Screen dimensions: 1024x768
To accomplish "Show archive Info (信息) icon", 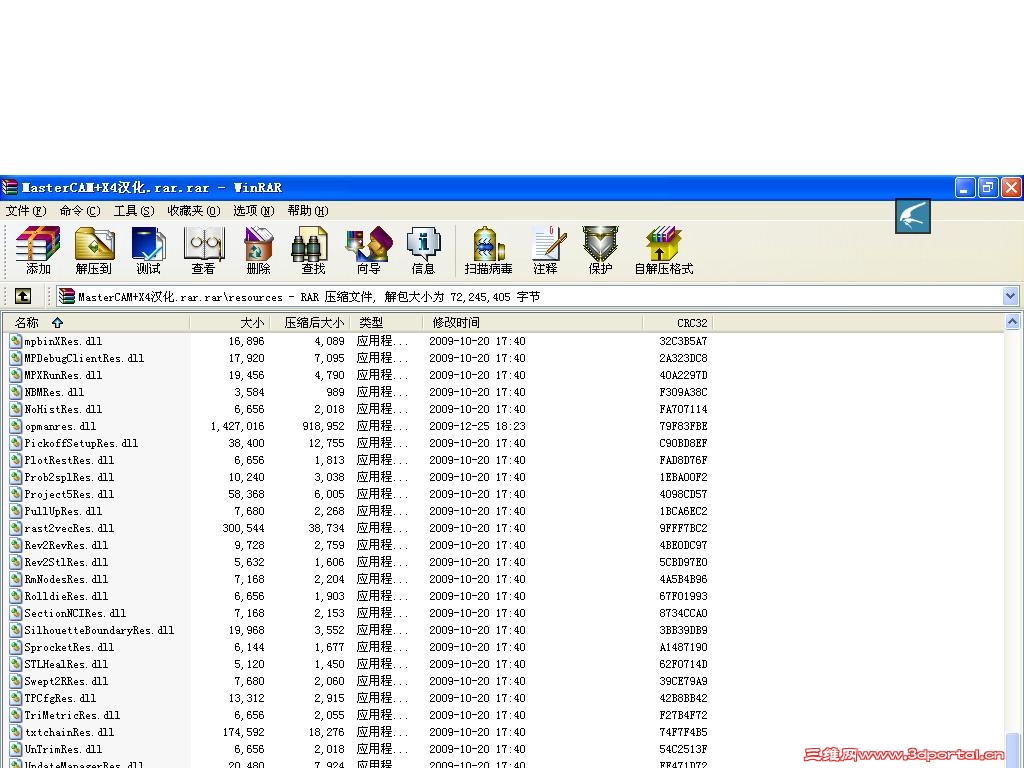I will (x=423, y=250).
